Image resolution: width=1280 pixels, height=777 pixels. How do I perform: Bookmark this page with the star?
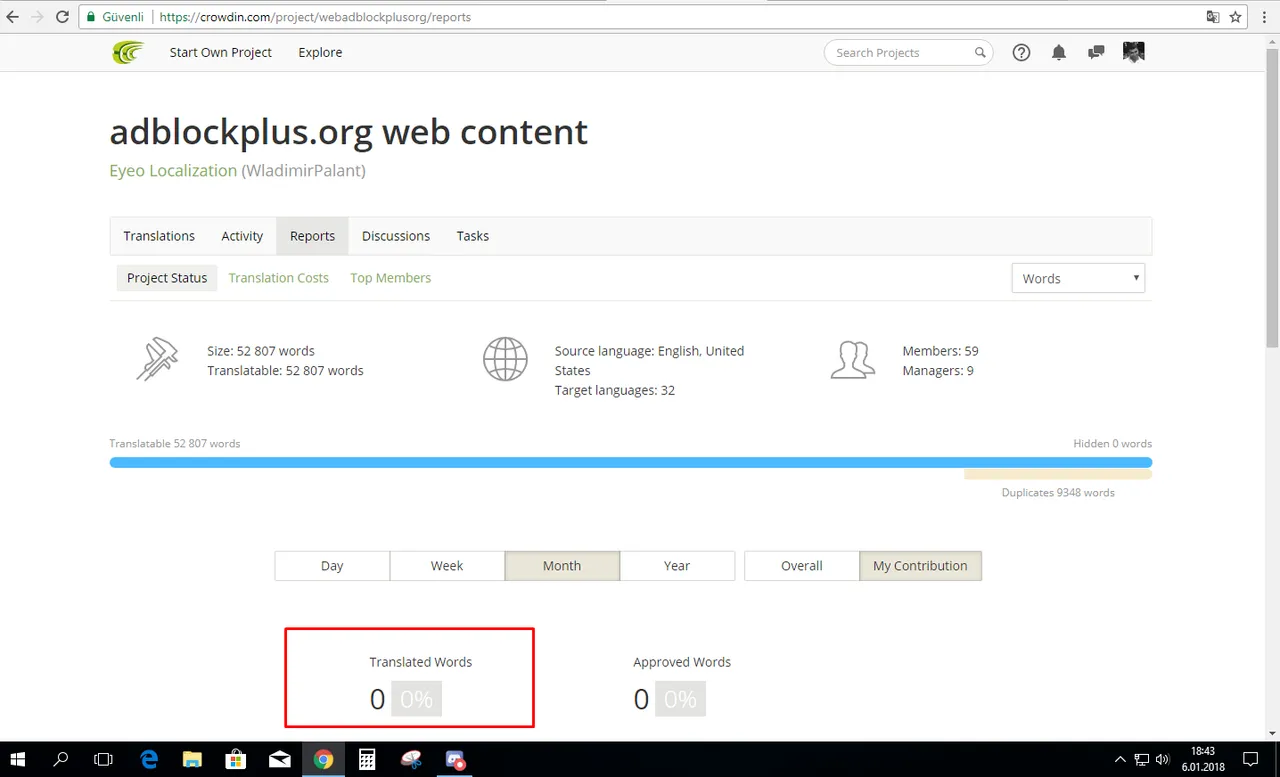1235,17
